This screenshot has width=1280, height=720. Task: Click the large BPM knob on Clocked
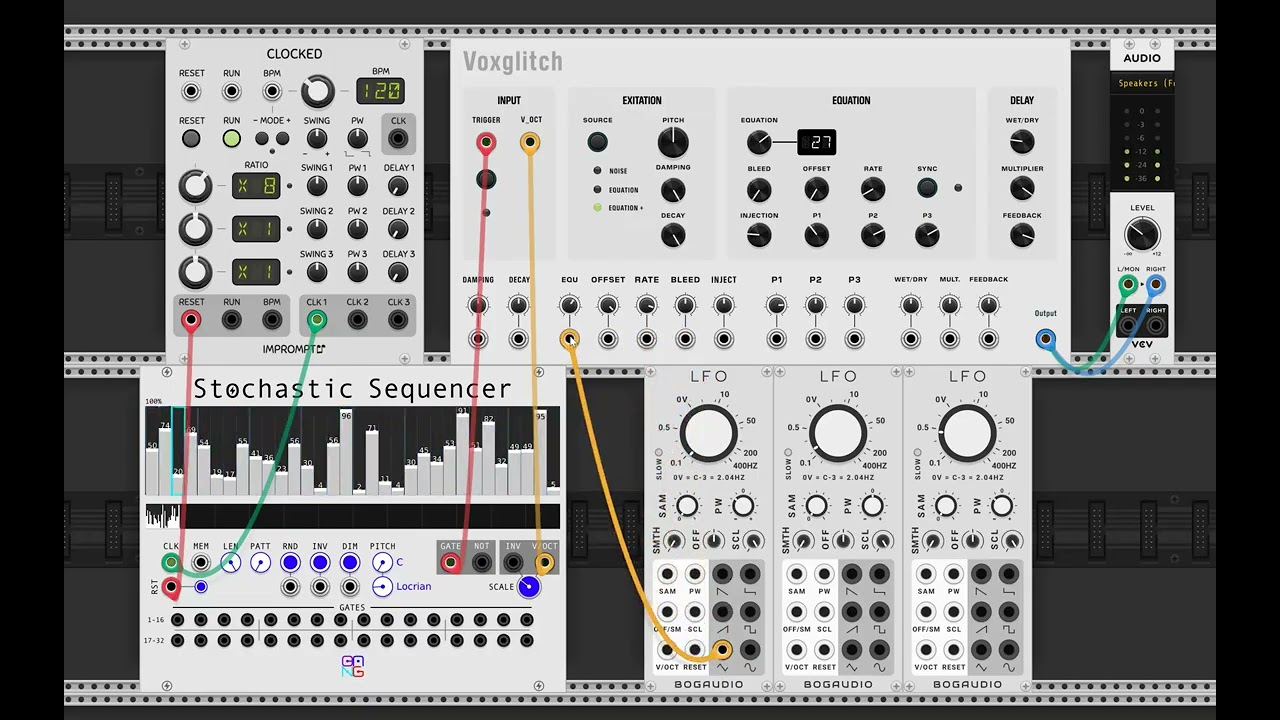[317, 91]
